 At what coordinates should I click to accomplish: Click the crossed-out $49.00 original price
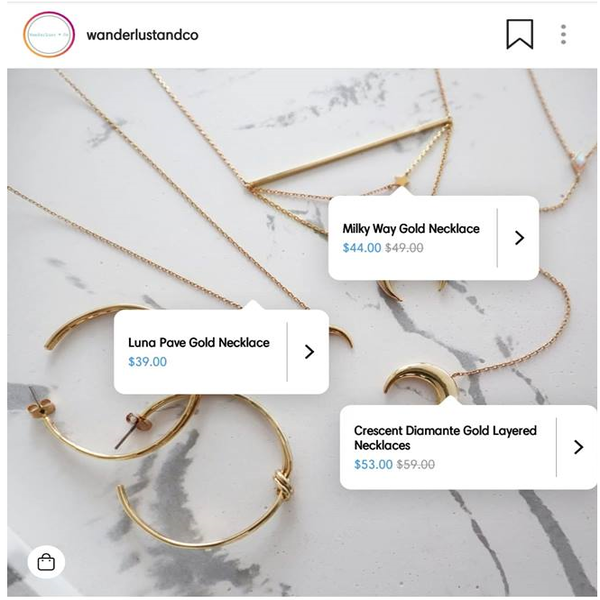404,248
